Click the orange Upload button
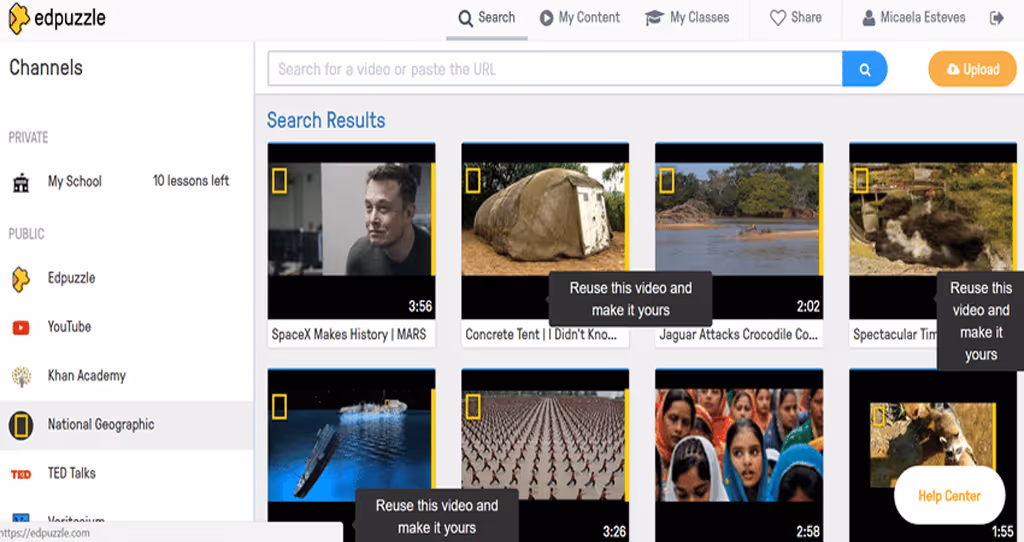The height and width of the screenshot is (542, 1024). pos(972,69)
